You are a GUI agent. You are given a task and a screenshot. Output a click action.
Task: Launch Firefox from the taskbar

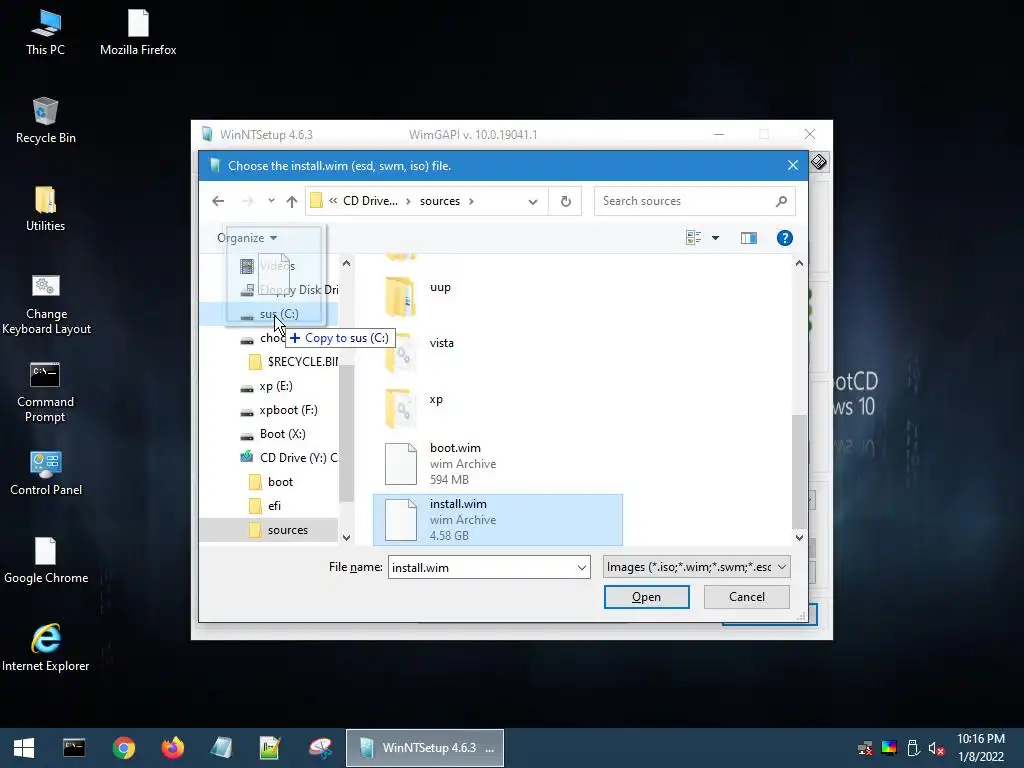172,748
